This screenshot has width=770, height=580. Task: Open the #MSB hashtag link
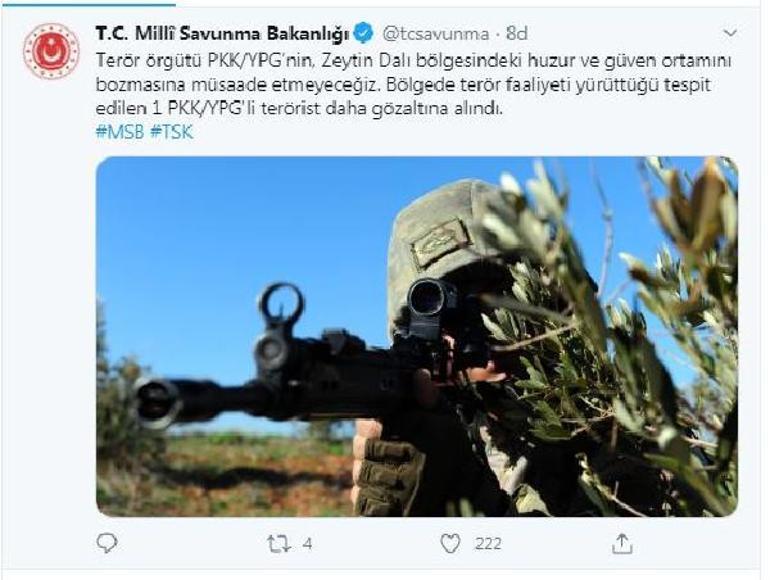pos(120,132)
